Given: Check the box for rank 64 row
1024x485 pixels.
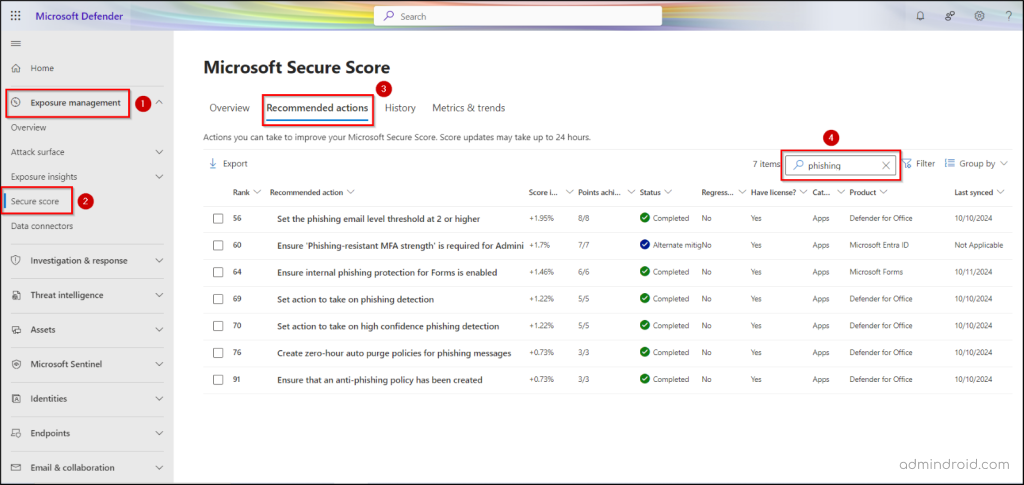Looking at the screenshot, I should pyautogui.click(x=218, y=272).
